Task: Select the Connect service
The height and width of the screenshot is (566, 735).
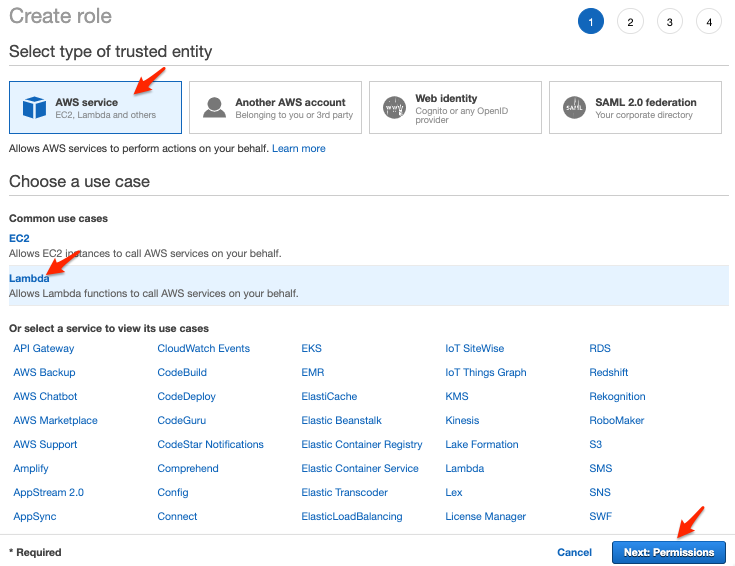Action: pos(177,516)
